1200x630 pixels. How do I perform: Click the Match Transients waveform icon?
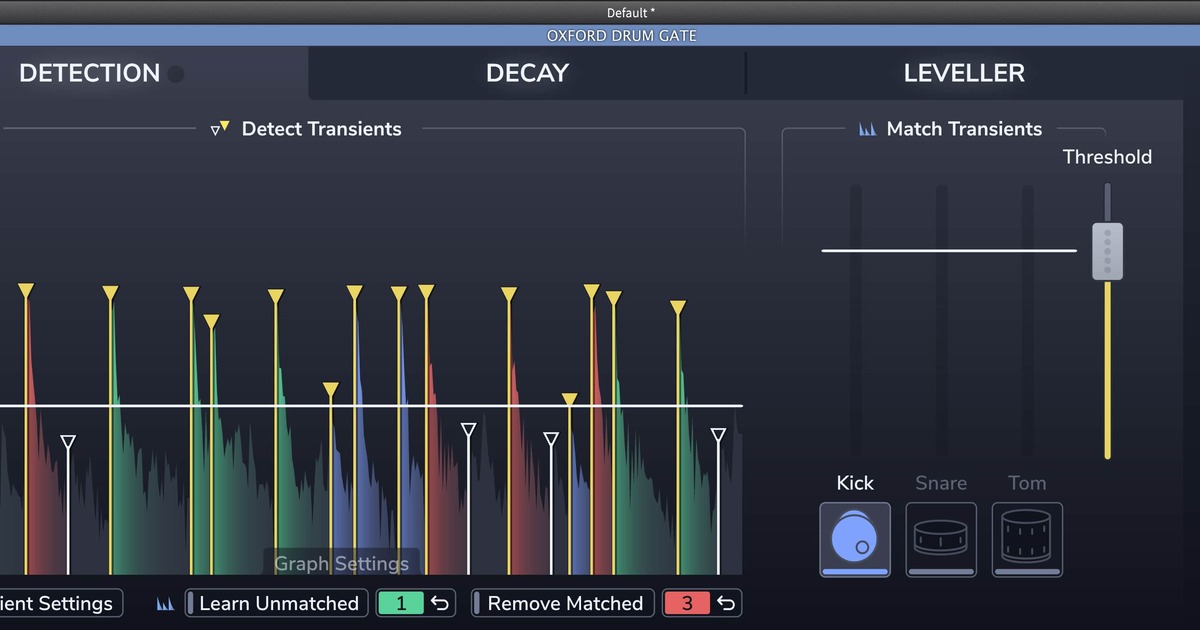[x=867, y=129]
